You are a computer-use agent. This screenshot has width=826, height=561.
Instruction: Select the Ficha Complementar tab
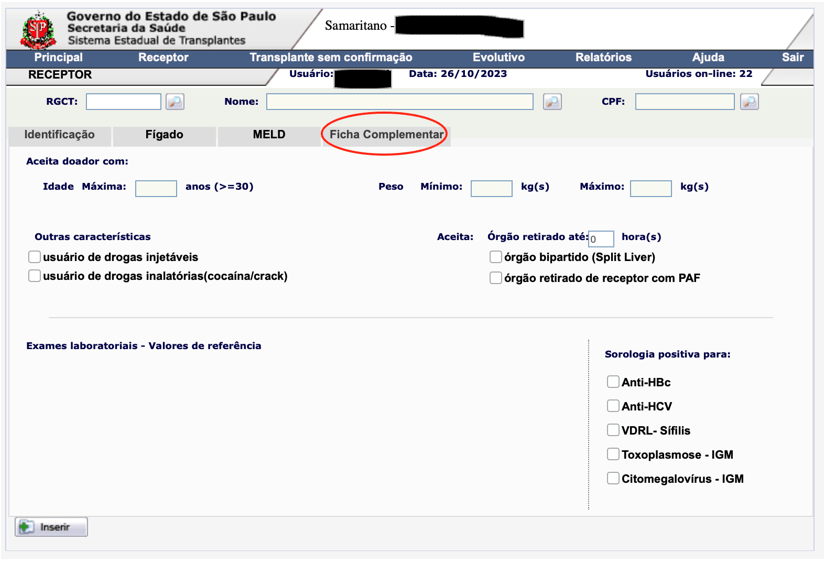coord(386,135)
